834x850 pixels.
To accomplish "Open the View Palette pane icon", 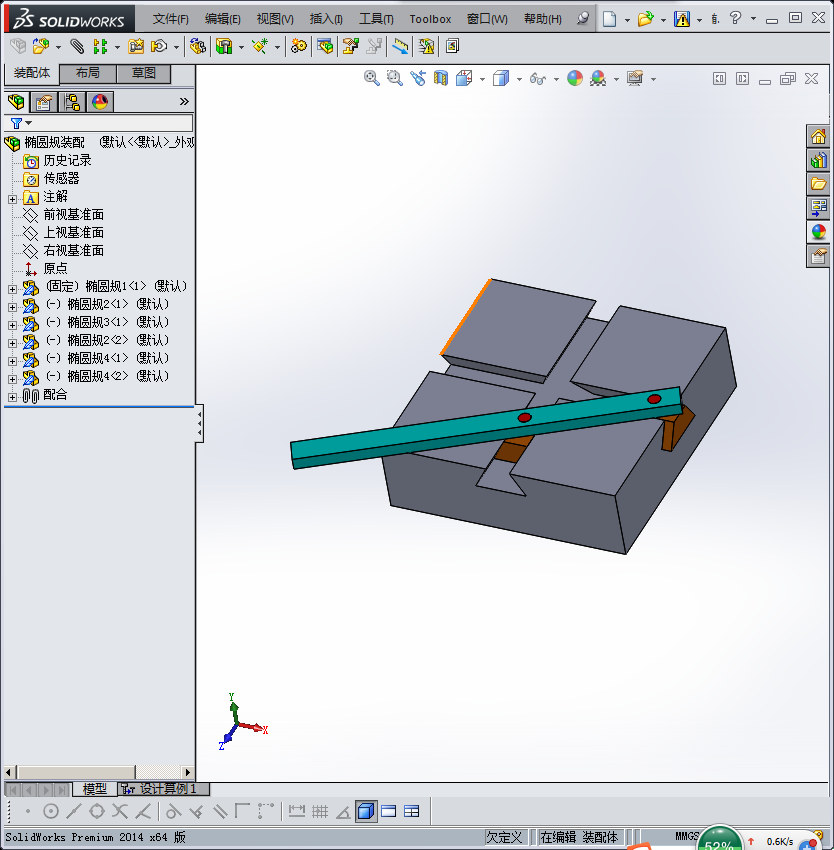I will (x=818, y=208).
